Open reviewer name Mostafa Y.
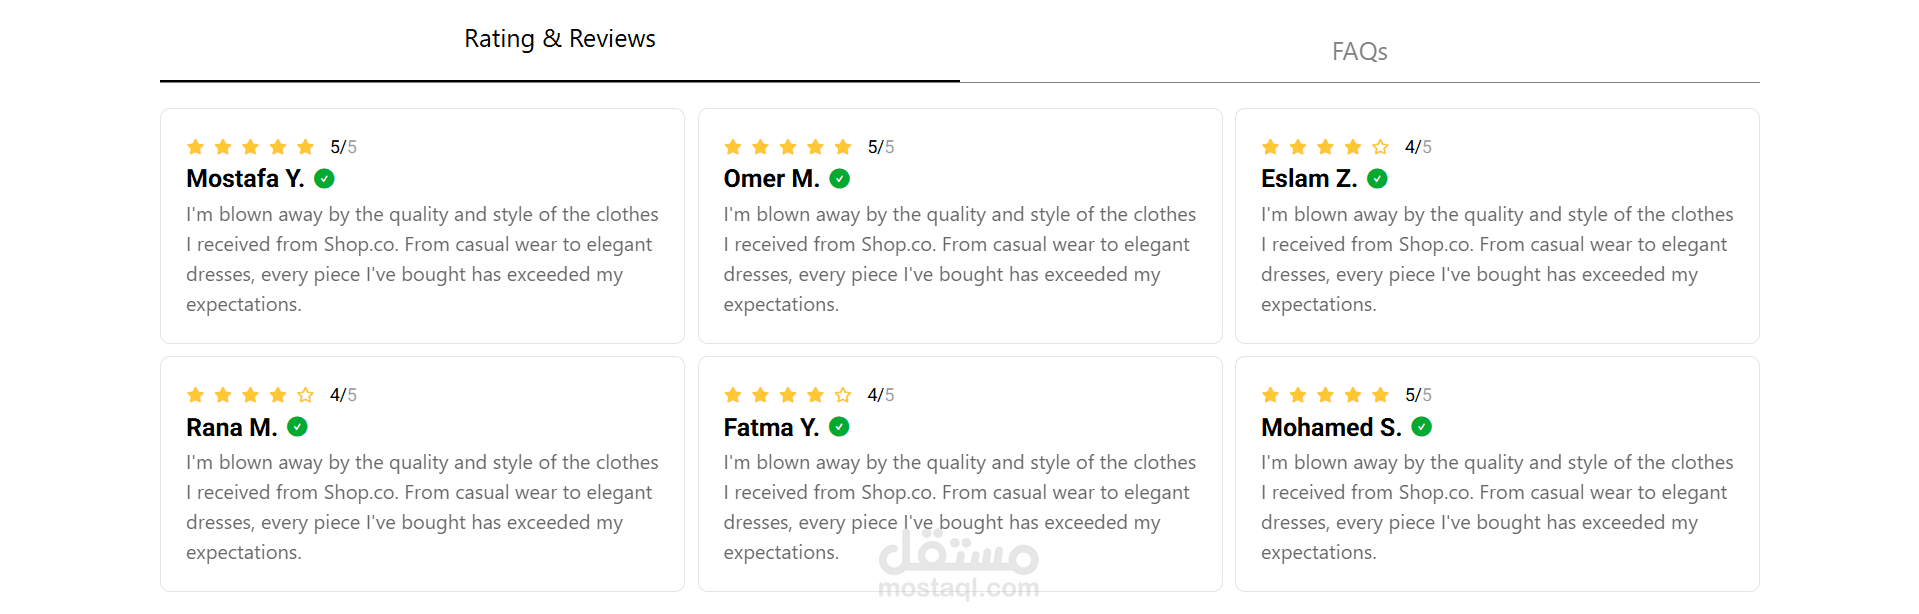This screenshot has height=614, width=1919. tap(245, 179)
